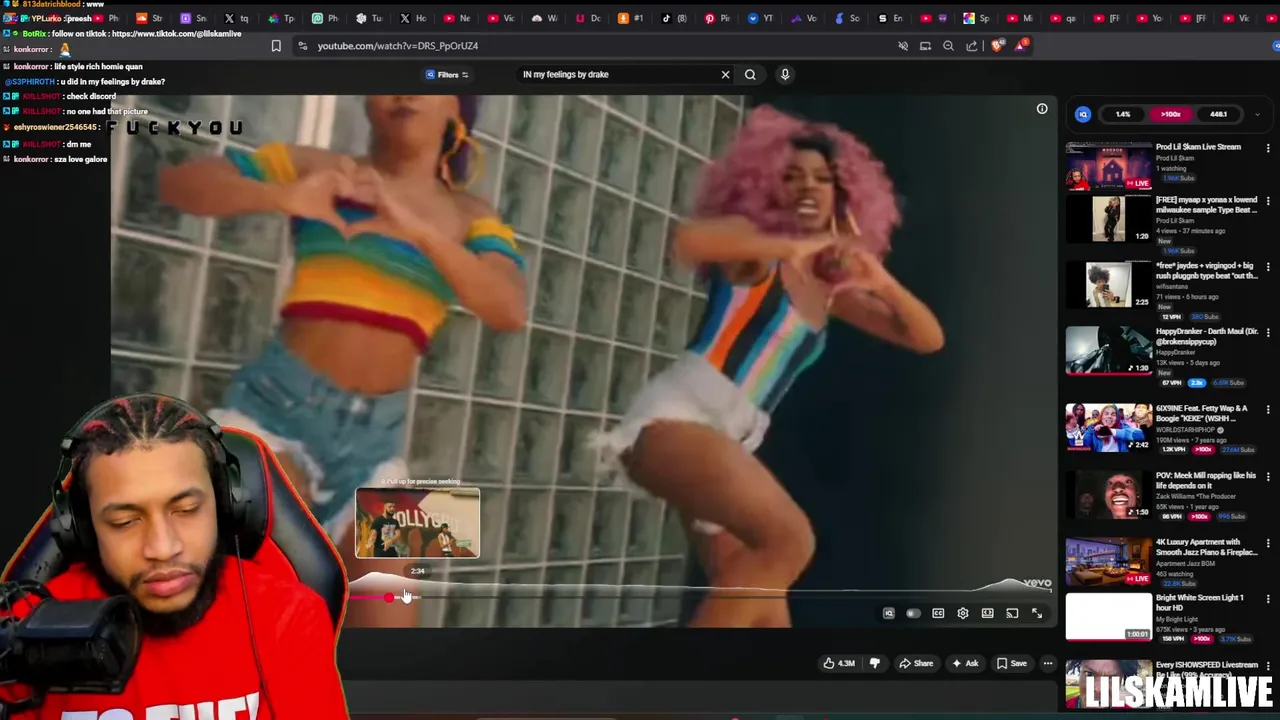The height and width of the screenshot is (720, 1280).
Task: Open player settings gear
Action: pos(963,614)
